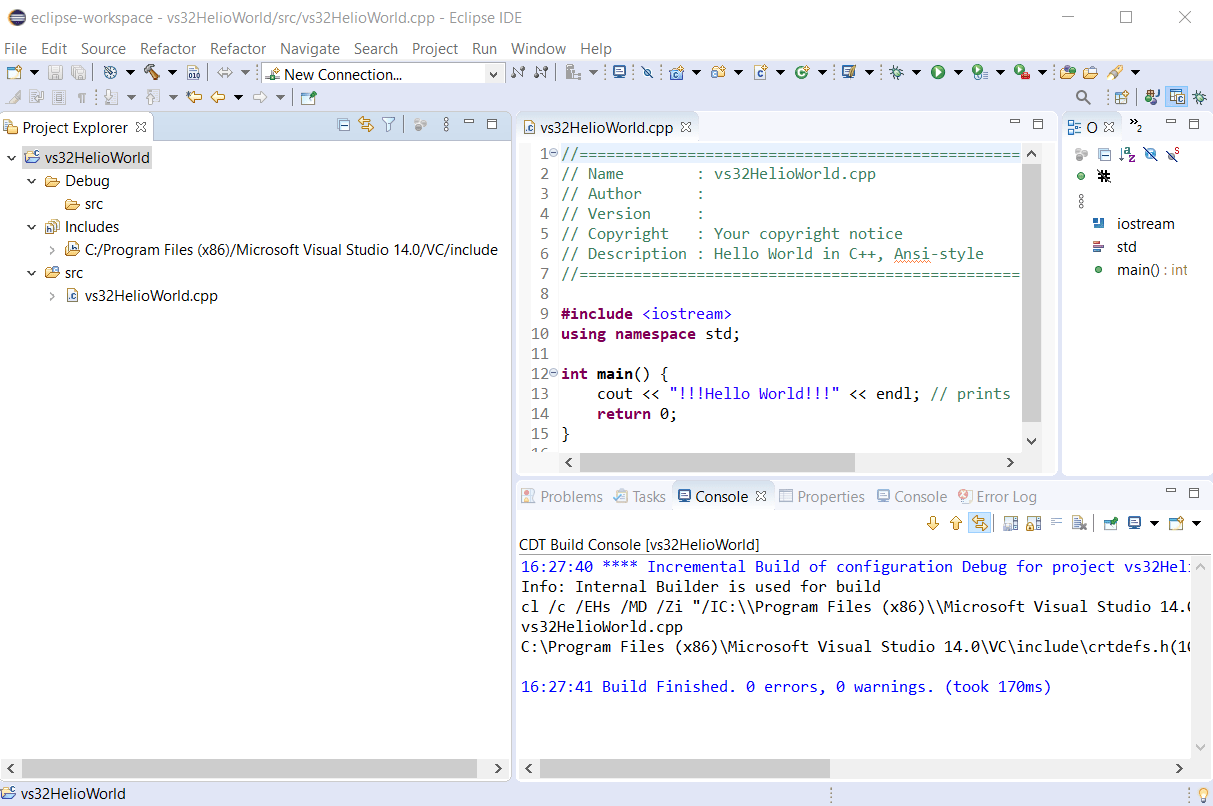Image resolution: width=1213 pixels, height=806 pixels.
Task: Click the Pin Editor icon beside the Forward arrow
Action: 308,97
